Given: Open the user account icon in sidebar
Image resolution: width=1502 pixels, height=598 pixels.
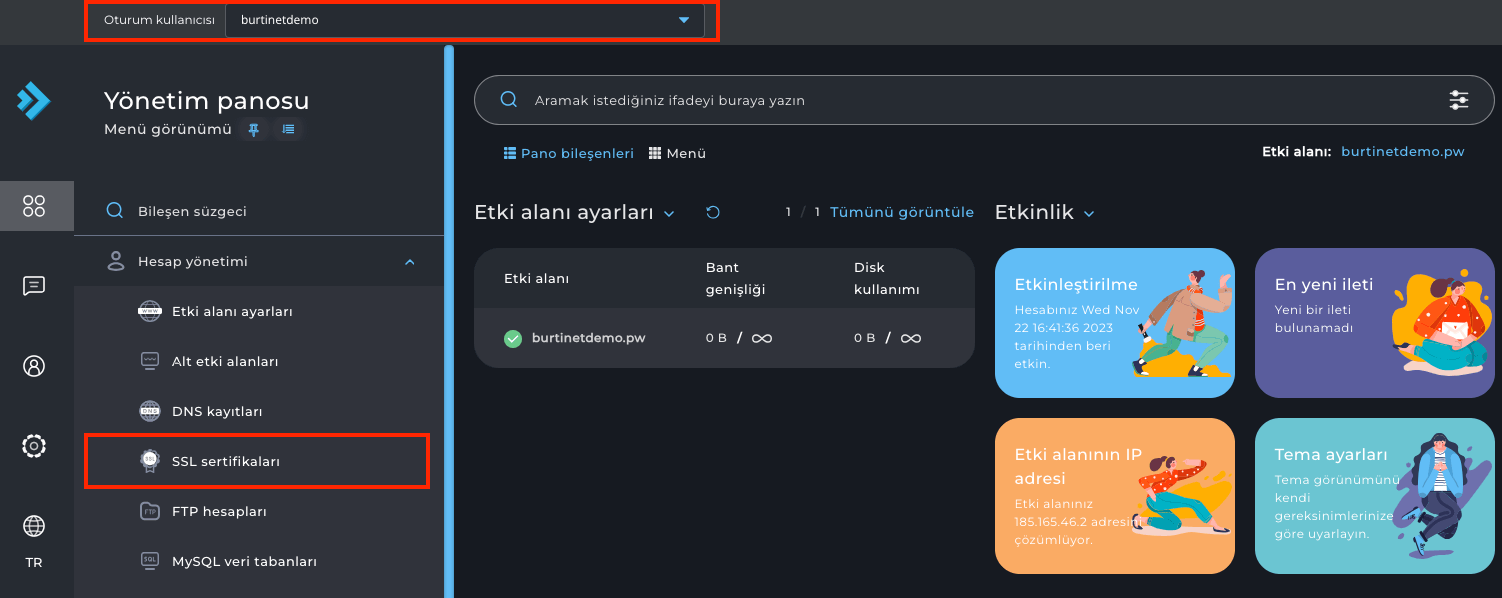Looking at the screenshot, I should [34, 366].
